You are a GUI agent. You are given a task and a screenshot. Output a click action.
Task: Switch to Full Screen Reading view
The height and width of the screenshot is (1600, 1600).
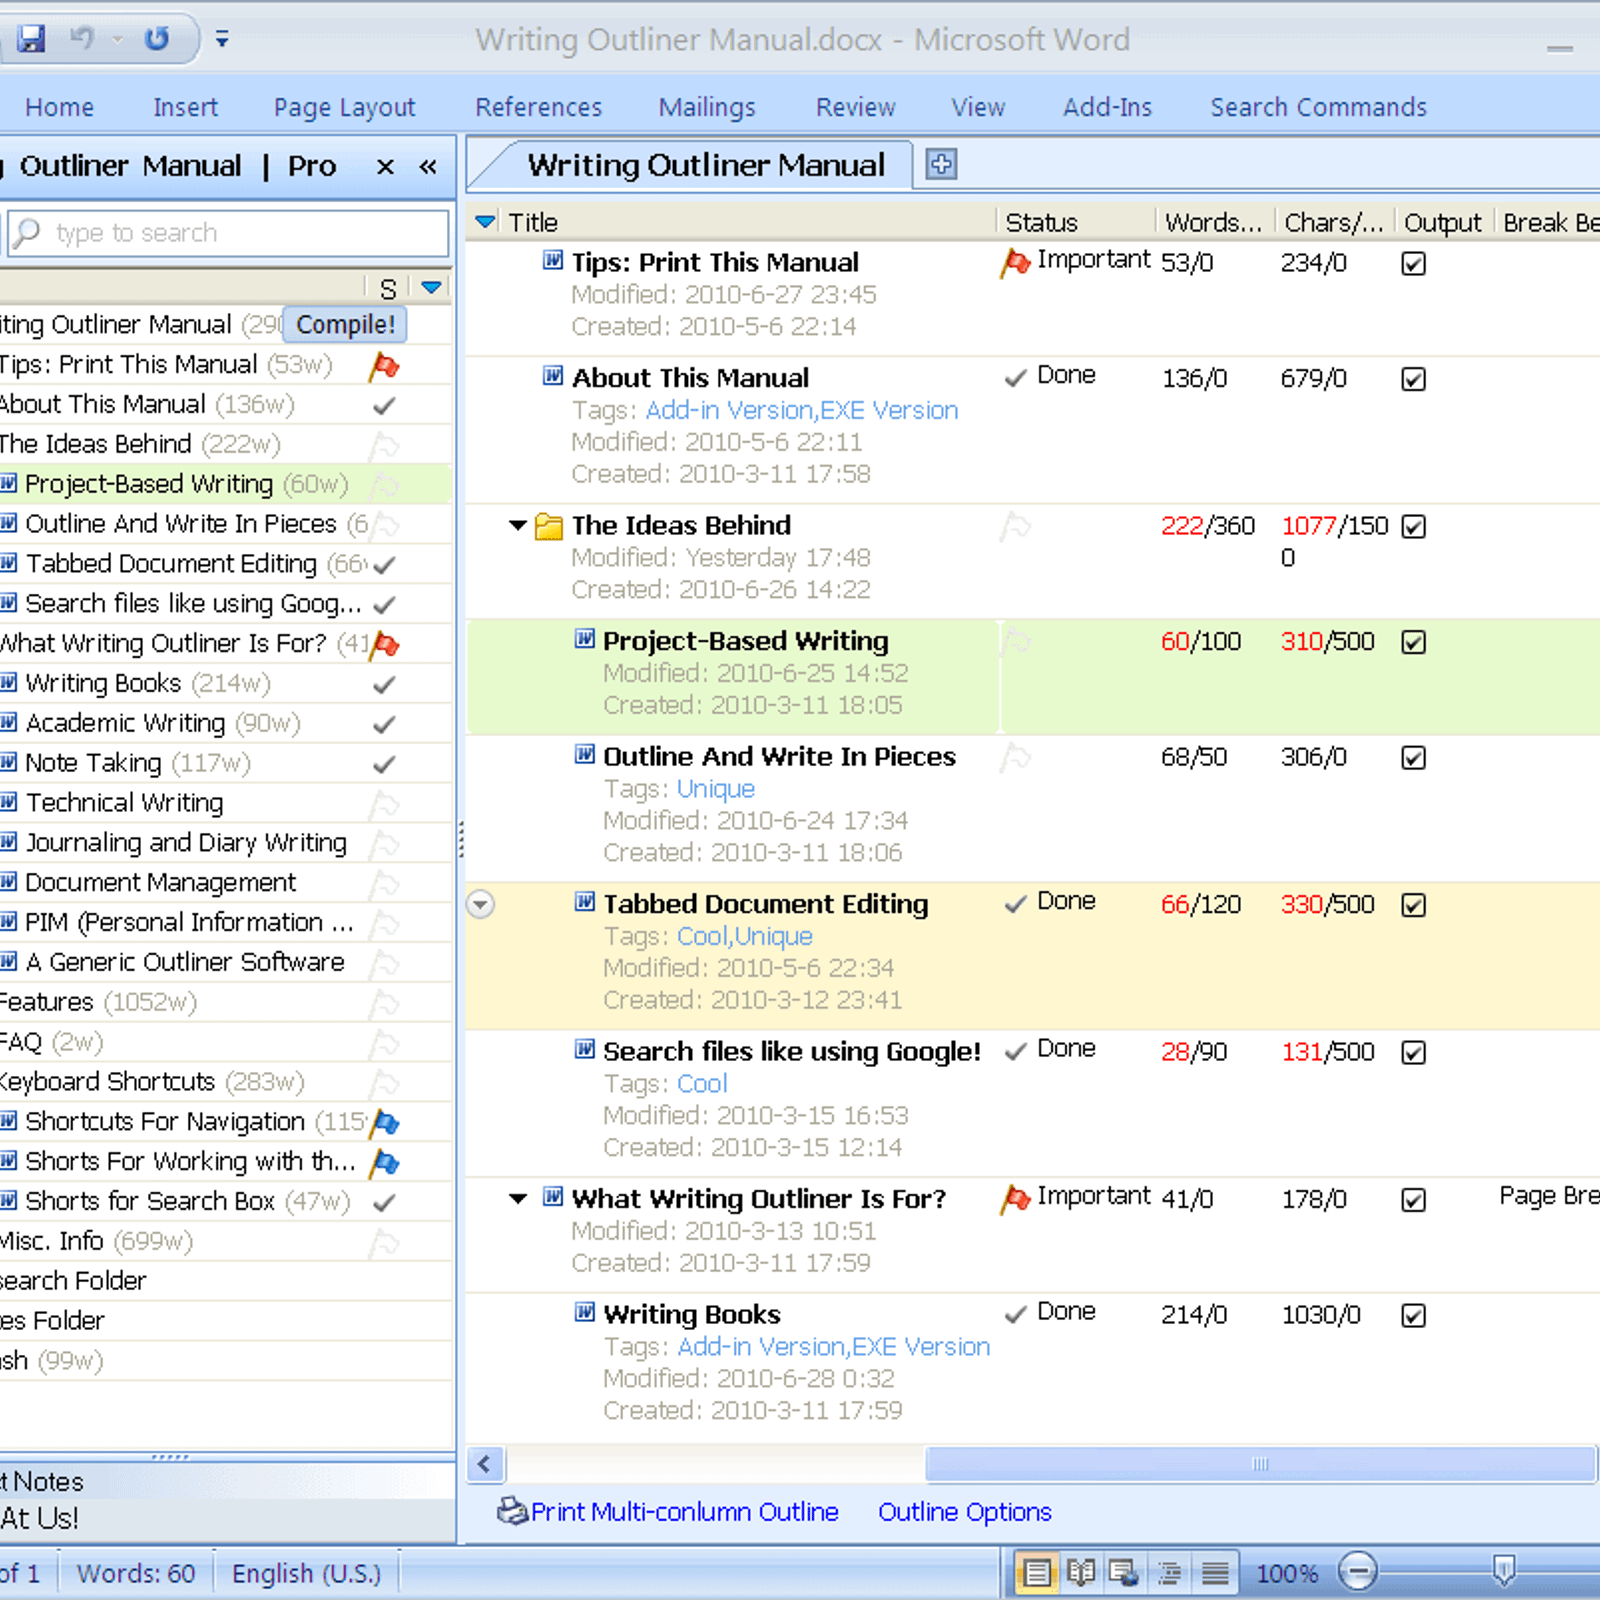(1081, 1573)
